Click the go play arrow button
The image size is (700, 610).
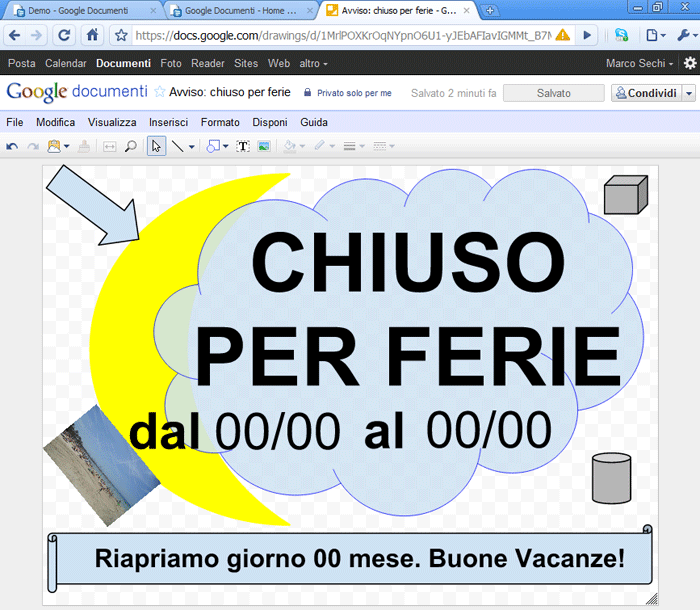coord(588,35)
